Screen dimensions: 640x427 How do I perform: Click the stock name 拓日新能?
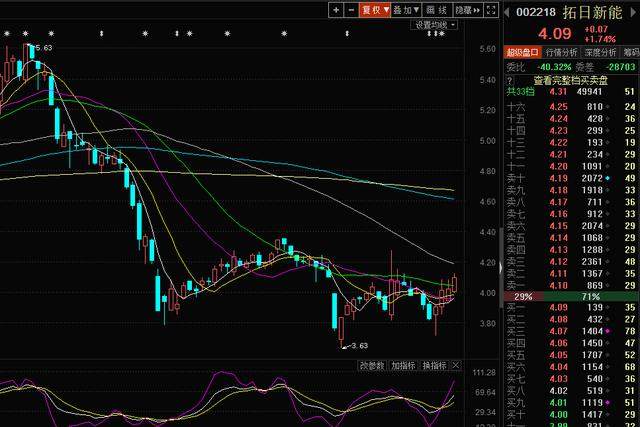(592, 12)
